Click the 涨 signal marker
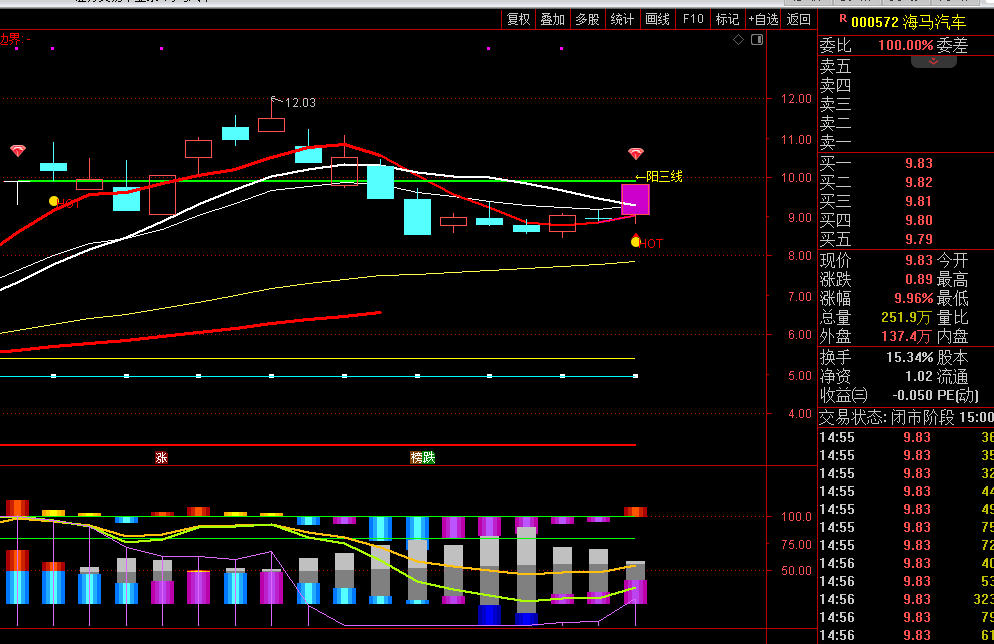The width and height of the screenshot is (994, 644). [x=161, y=457]
